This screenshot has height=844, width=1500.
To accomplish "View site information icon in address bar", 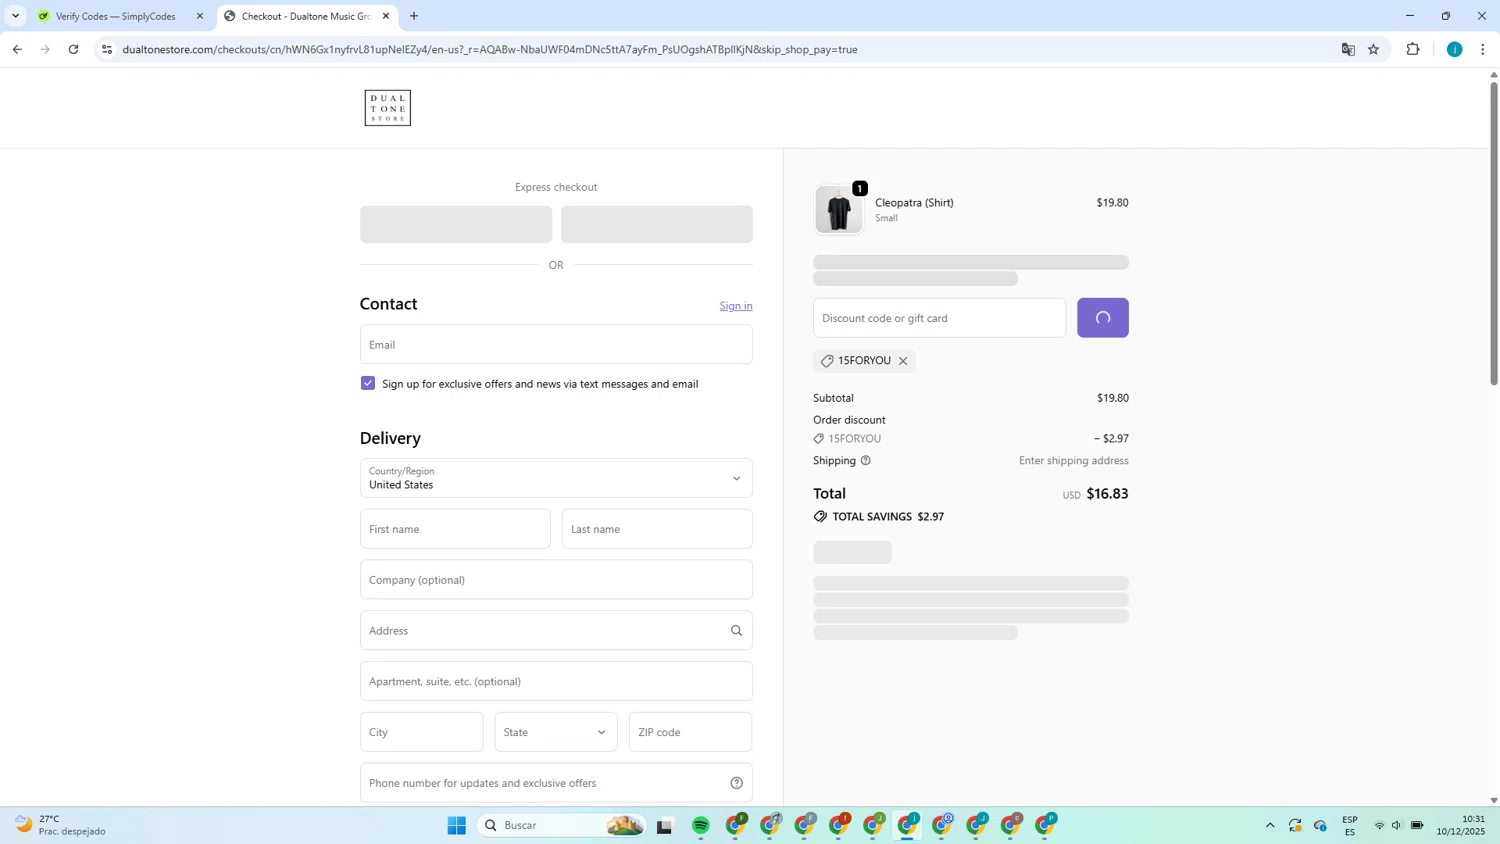I will [107, 49].
